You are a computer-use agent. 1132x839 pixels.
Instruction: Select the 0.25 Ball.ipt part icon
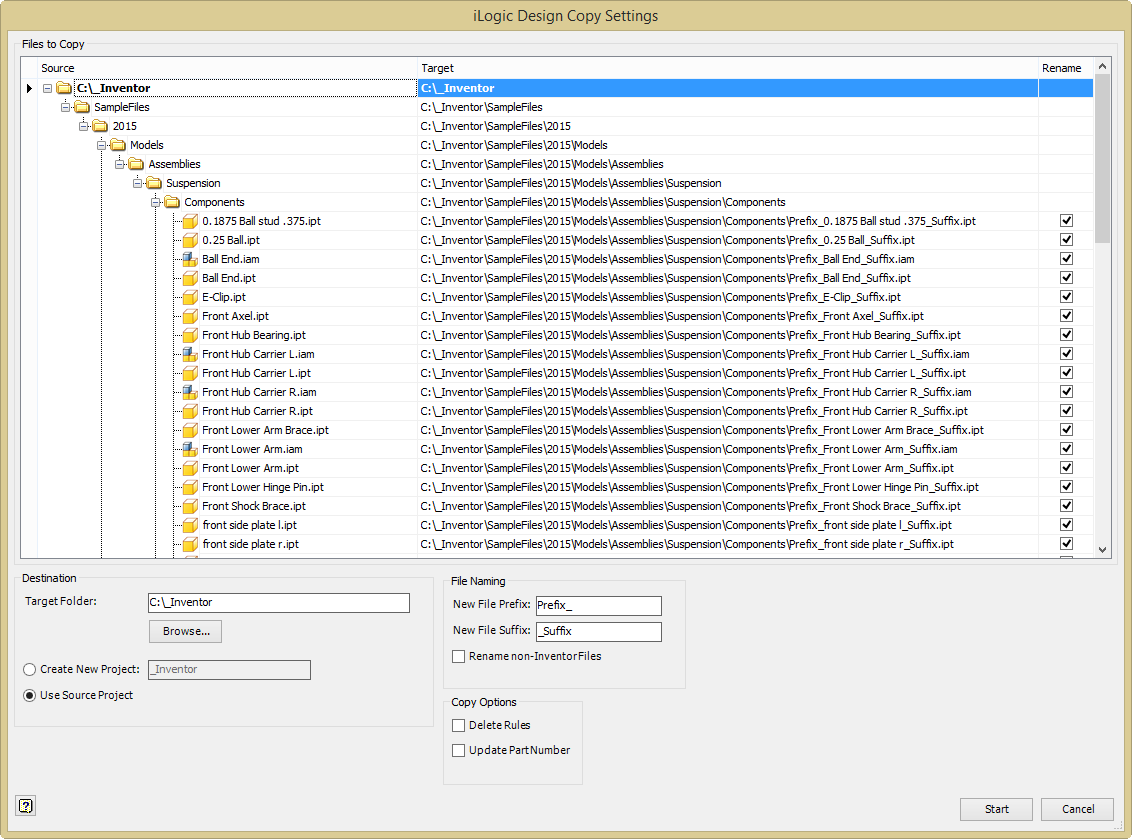[x=190, y=239]
